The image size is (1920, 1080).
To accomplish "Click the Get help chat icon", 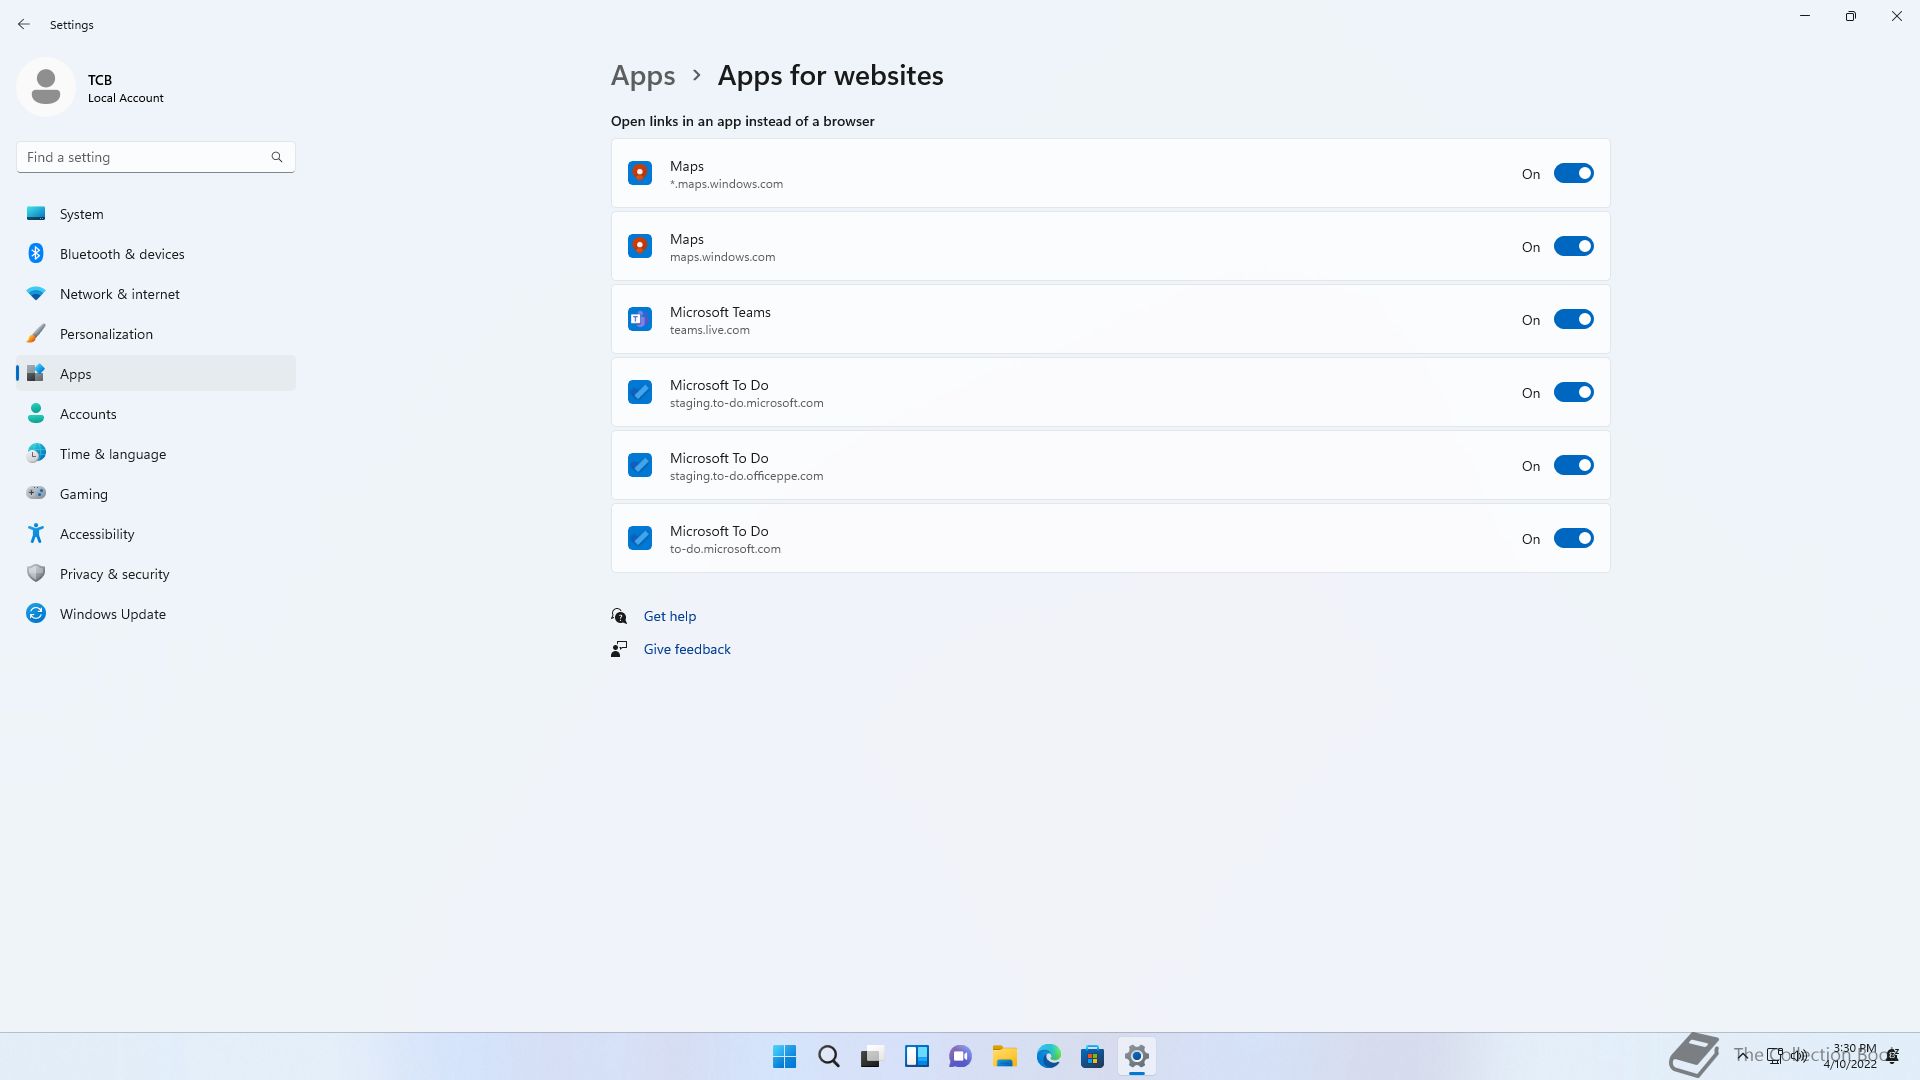I will coord(619,616).
